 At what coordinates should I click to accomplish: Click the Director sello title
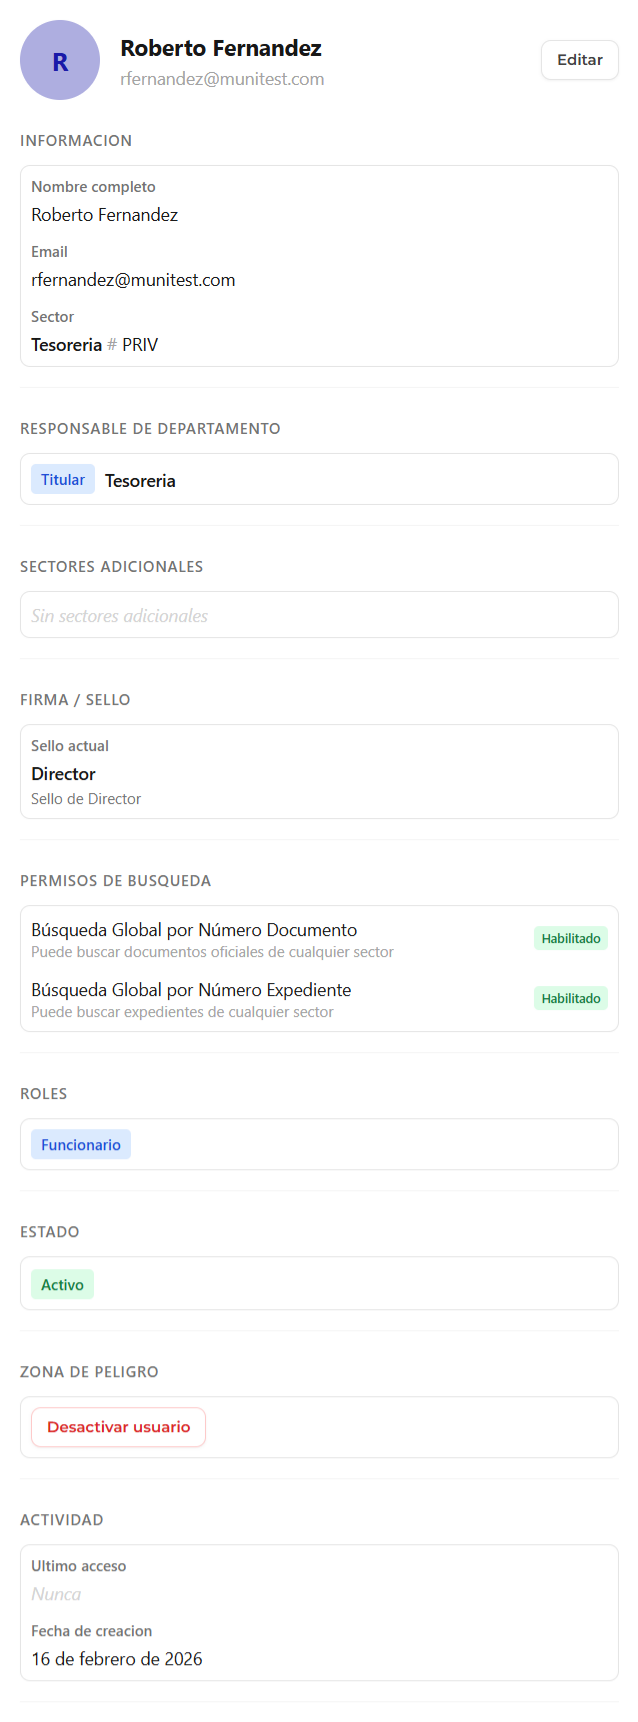(63, 774)
